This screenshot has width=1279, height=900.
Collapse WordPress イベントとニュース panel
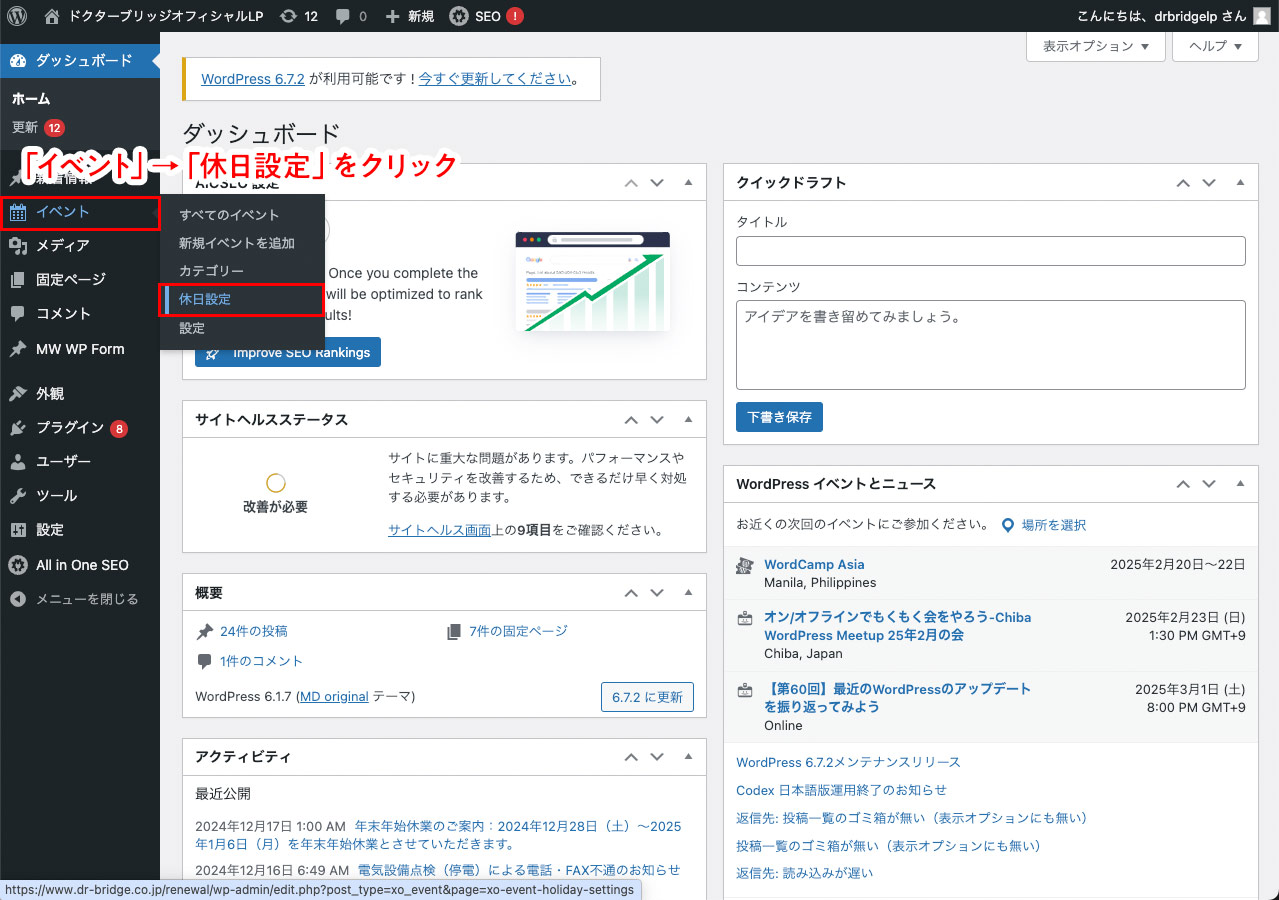coord(1240,484)
